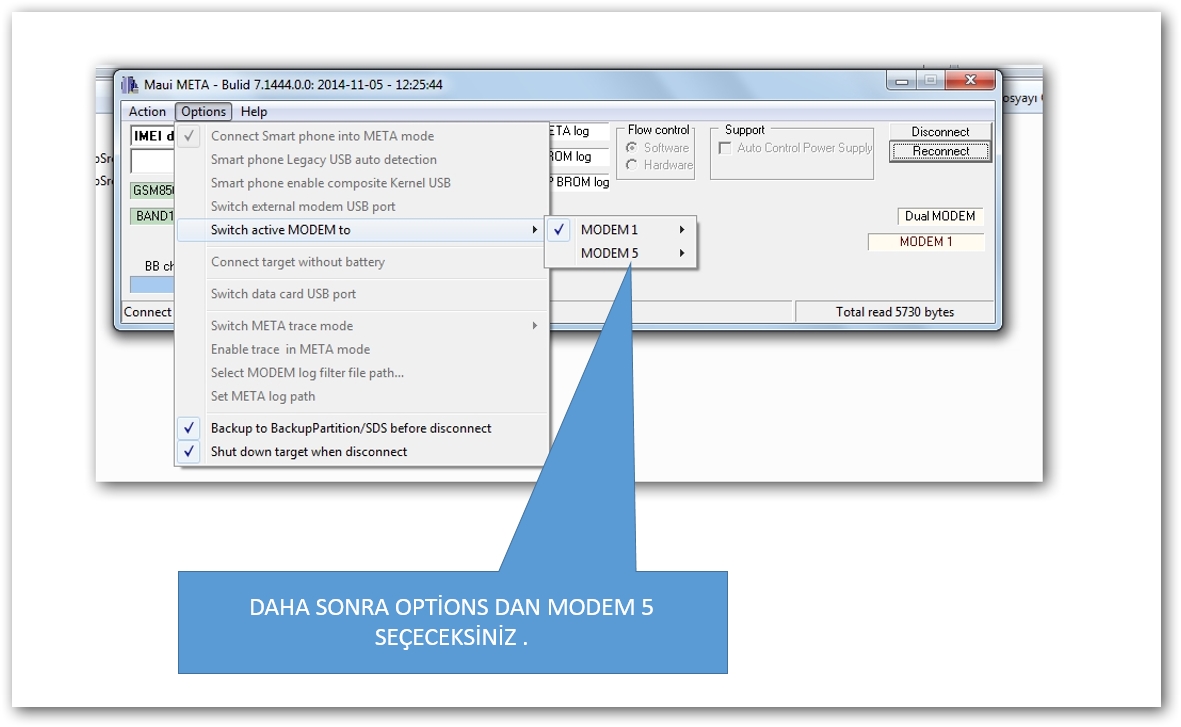Expand the MODEM 1 submenu arrow

(682, 230)
